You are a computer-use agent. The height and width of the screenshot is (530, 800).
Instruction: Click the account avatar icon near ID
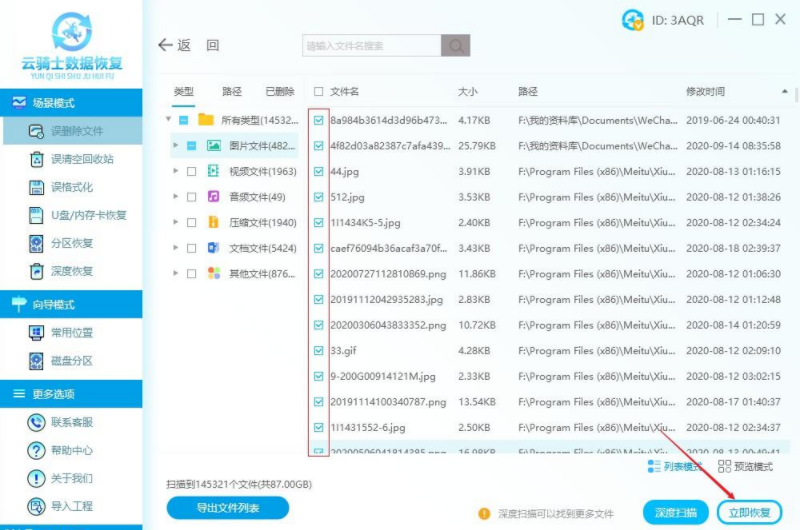(633, 20)
